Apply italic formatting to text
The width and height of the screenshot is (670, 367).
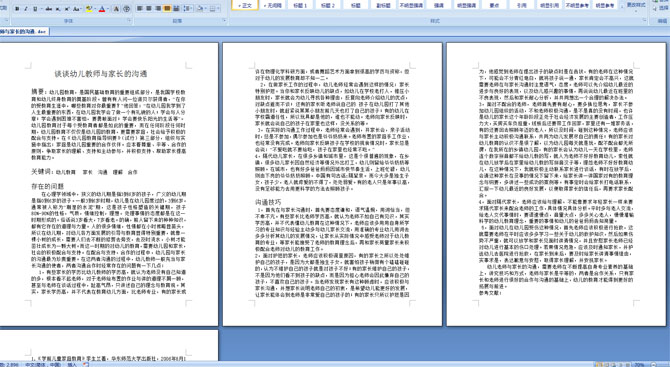click(x=26, y=9)
